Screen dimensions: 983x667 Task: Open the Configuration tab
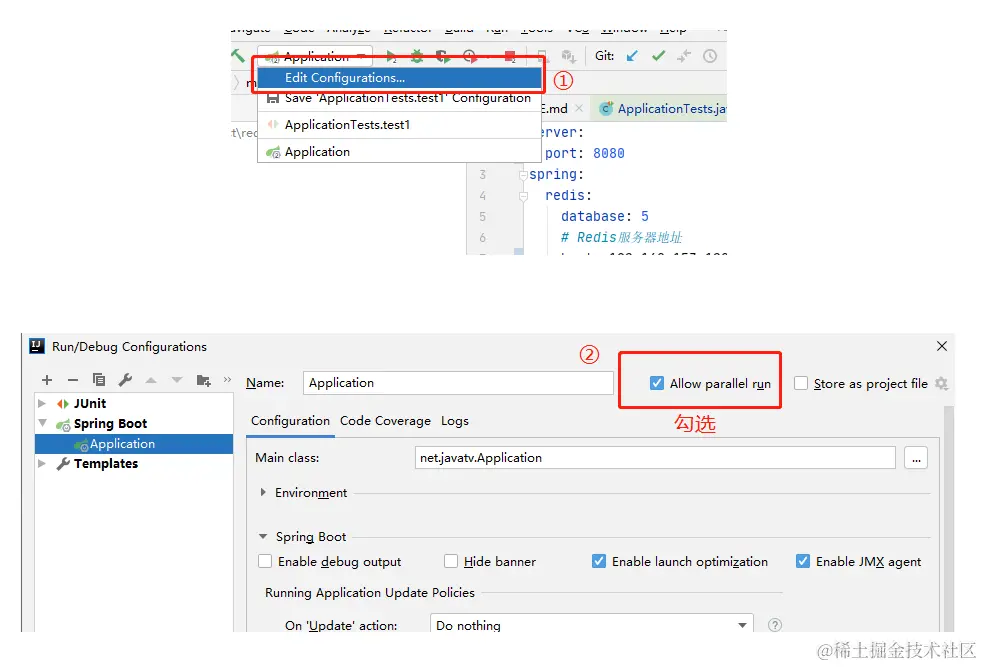(290, 421)
